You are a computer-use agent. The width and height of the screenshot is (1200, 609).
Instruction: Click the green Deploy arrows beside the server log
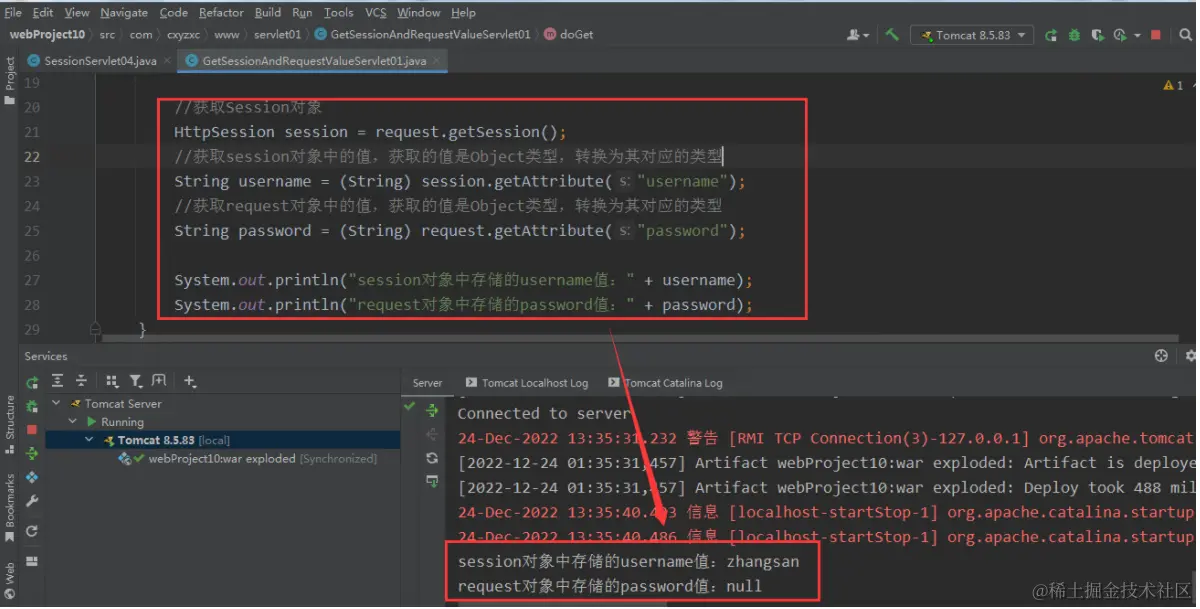pos(432,410)
